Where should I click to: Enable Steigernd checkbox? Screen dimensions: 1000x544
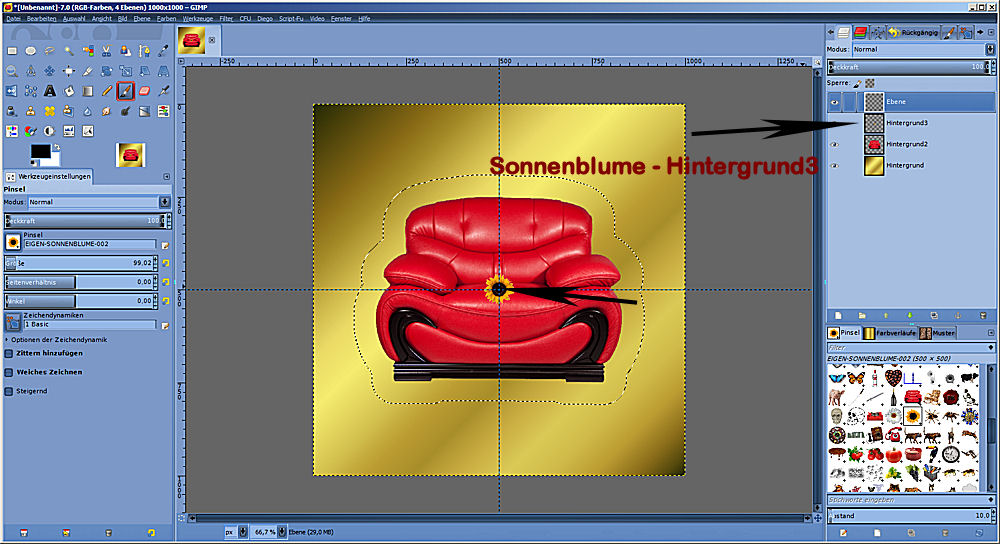pyautogui.click(x=9, y=392)
